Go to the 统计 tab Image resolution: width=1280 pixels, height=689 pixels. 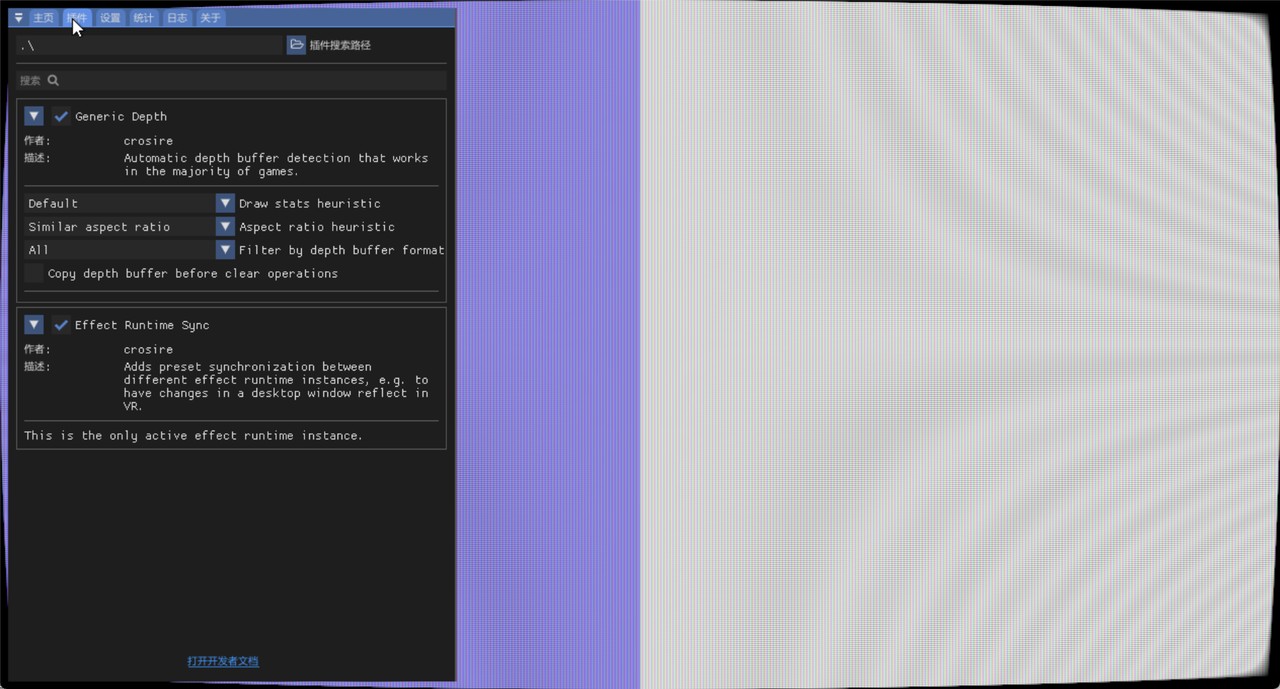(143, 18)
